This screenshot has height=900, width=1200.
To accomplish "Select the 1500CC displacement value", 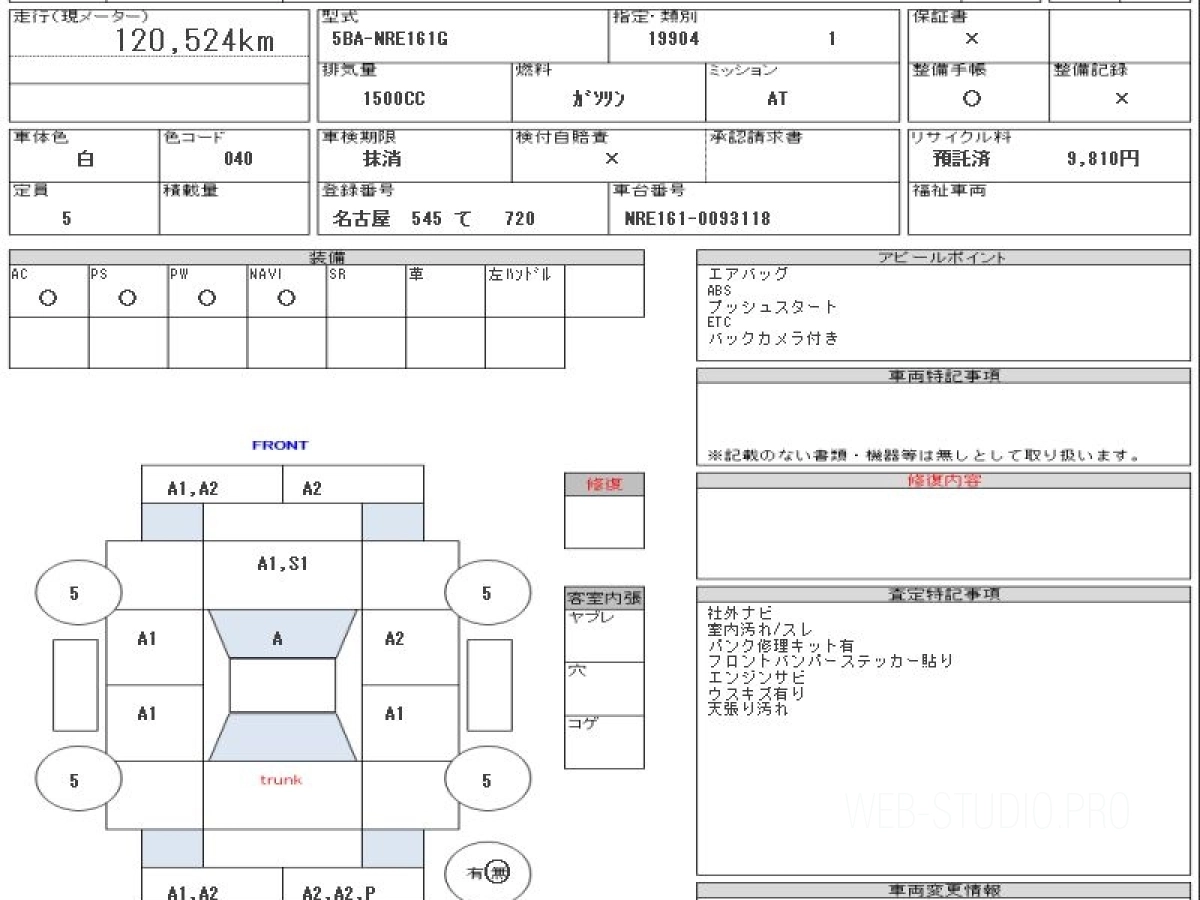I will (x=394, y=99).
